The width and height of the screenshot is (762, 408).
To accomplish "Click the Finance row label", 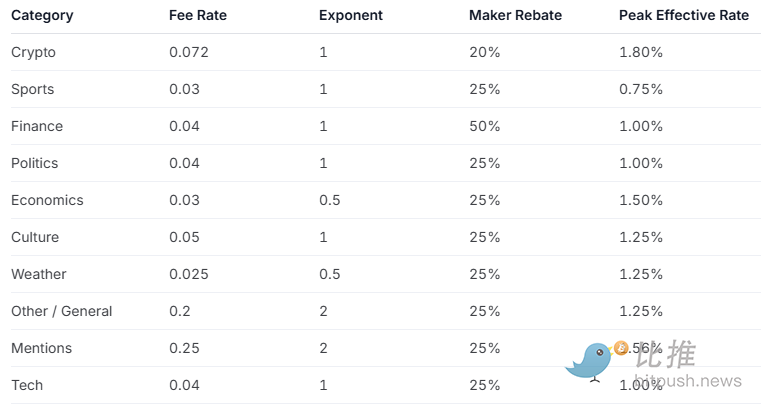I will click(x=37, y=126).
